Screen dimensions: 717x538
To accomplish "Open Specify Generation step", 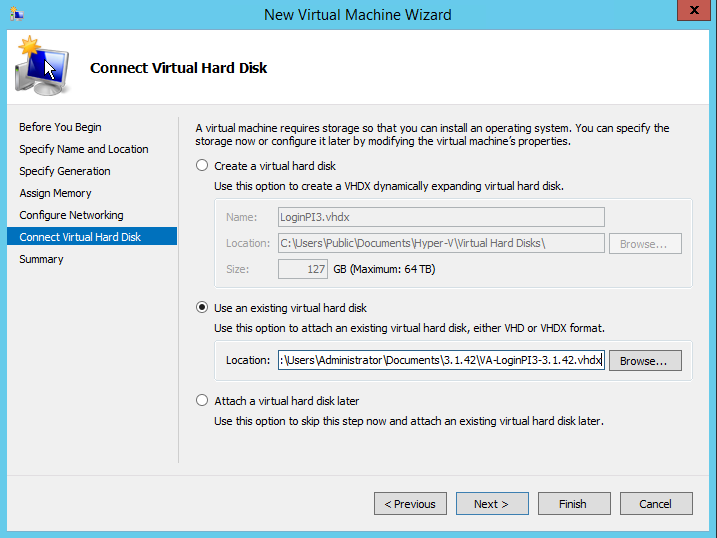I will [x=65, y=171].
